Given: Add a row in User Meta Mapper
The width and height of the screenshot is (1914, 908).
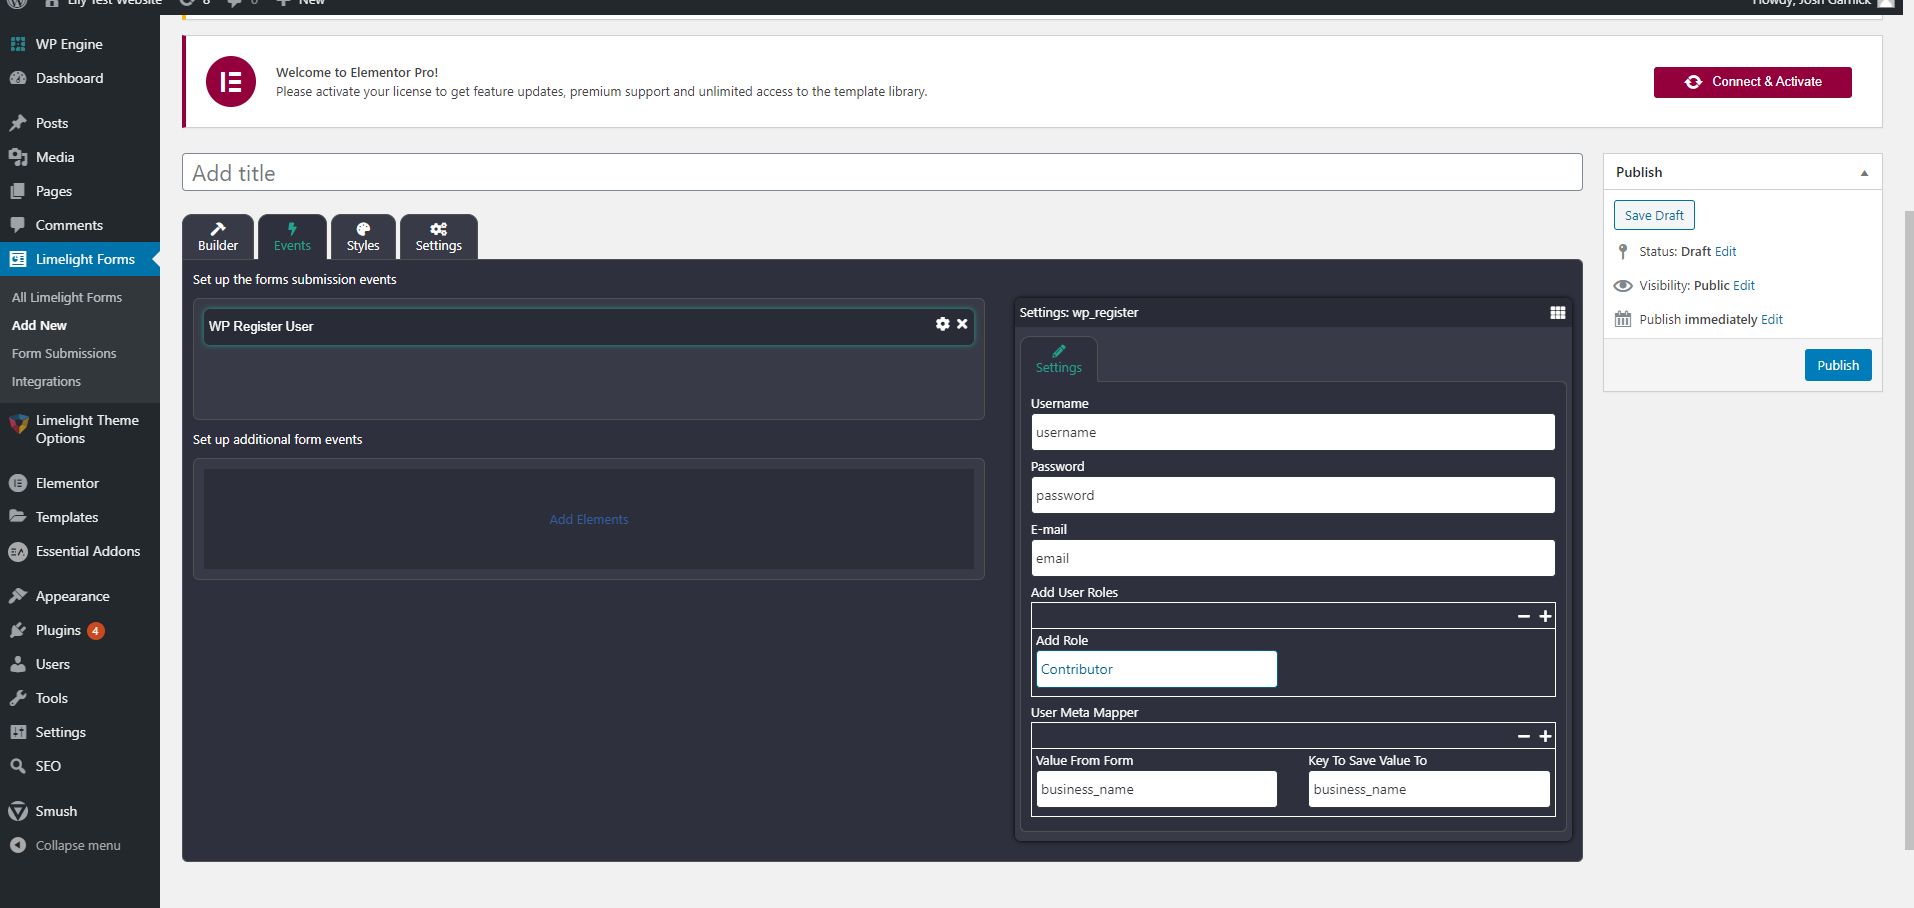Looking at the screenshot, I should pyautogui.click(x=1545, y=736).
